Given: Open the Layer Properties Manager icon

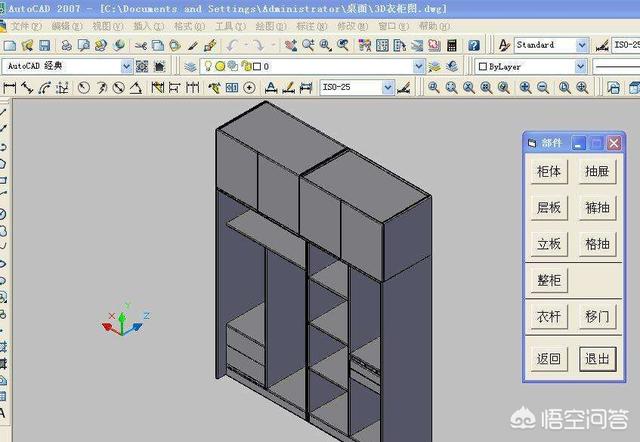Looking at the screenshot, I should coord(190,66).
